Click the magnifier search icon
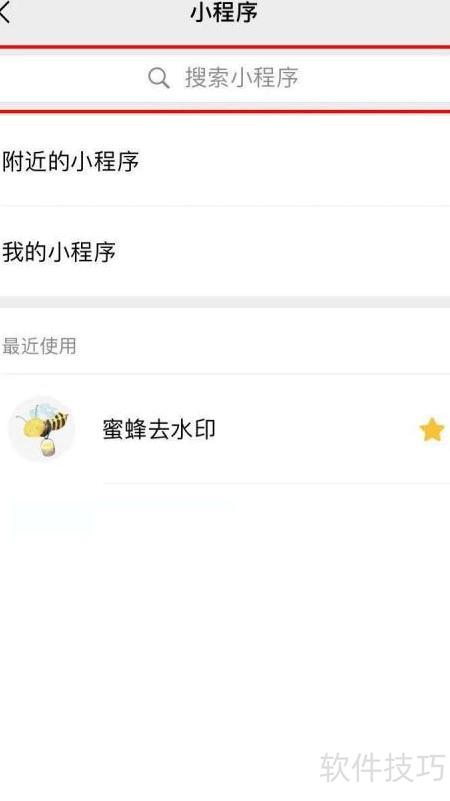This screenshot has height=801, width=450. pos(159,78)
